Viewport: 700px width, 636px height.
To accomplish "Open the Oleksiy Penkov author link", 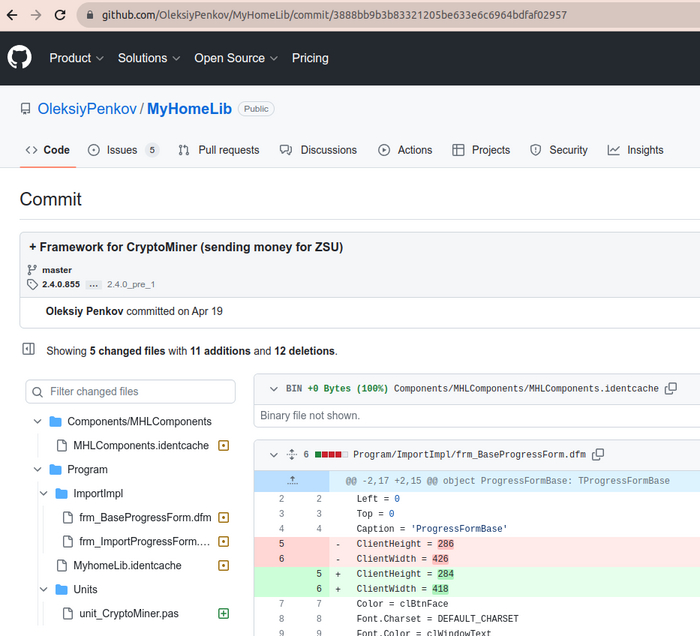I will [84, 311].
